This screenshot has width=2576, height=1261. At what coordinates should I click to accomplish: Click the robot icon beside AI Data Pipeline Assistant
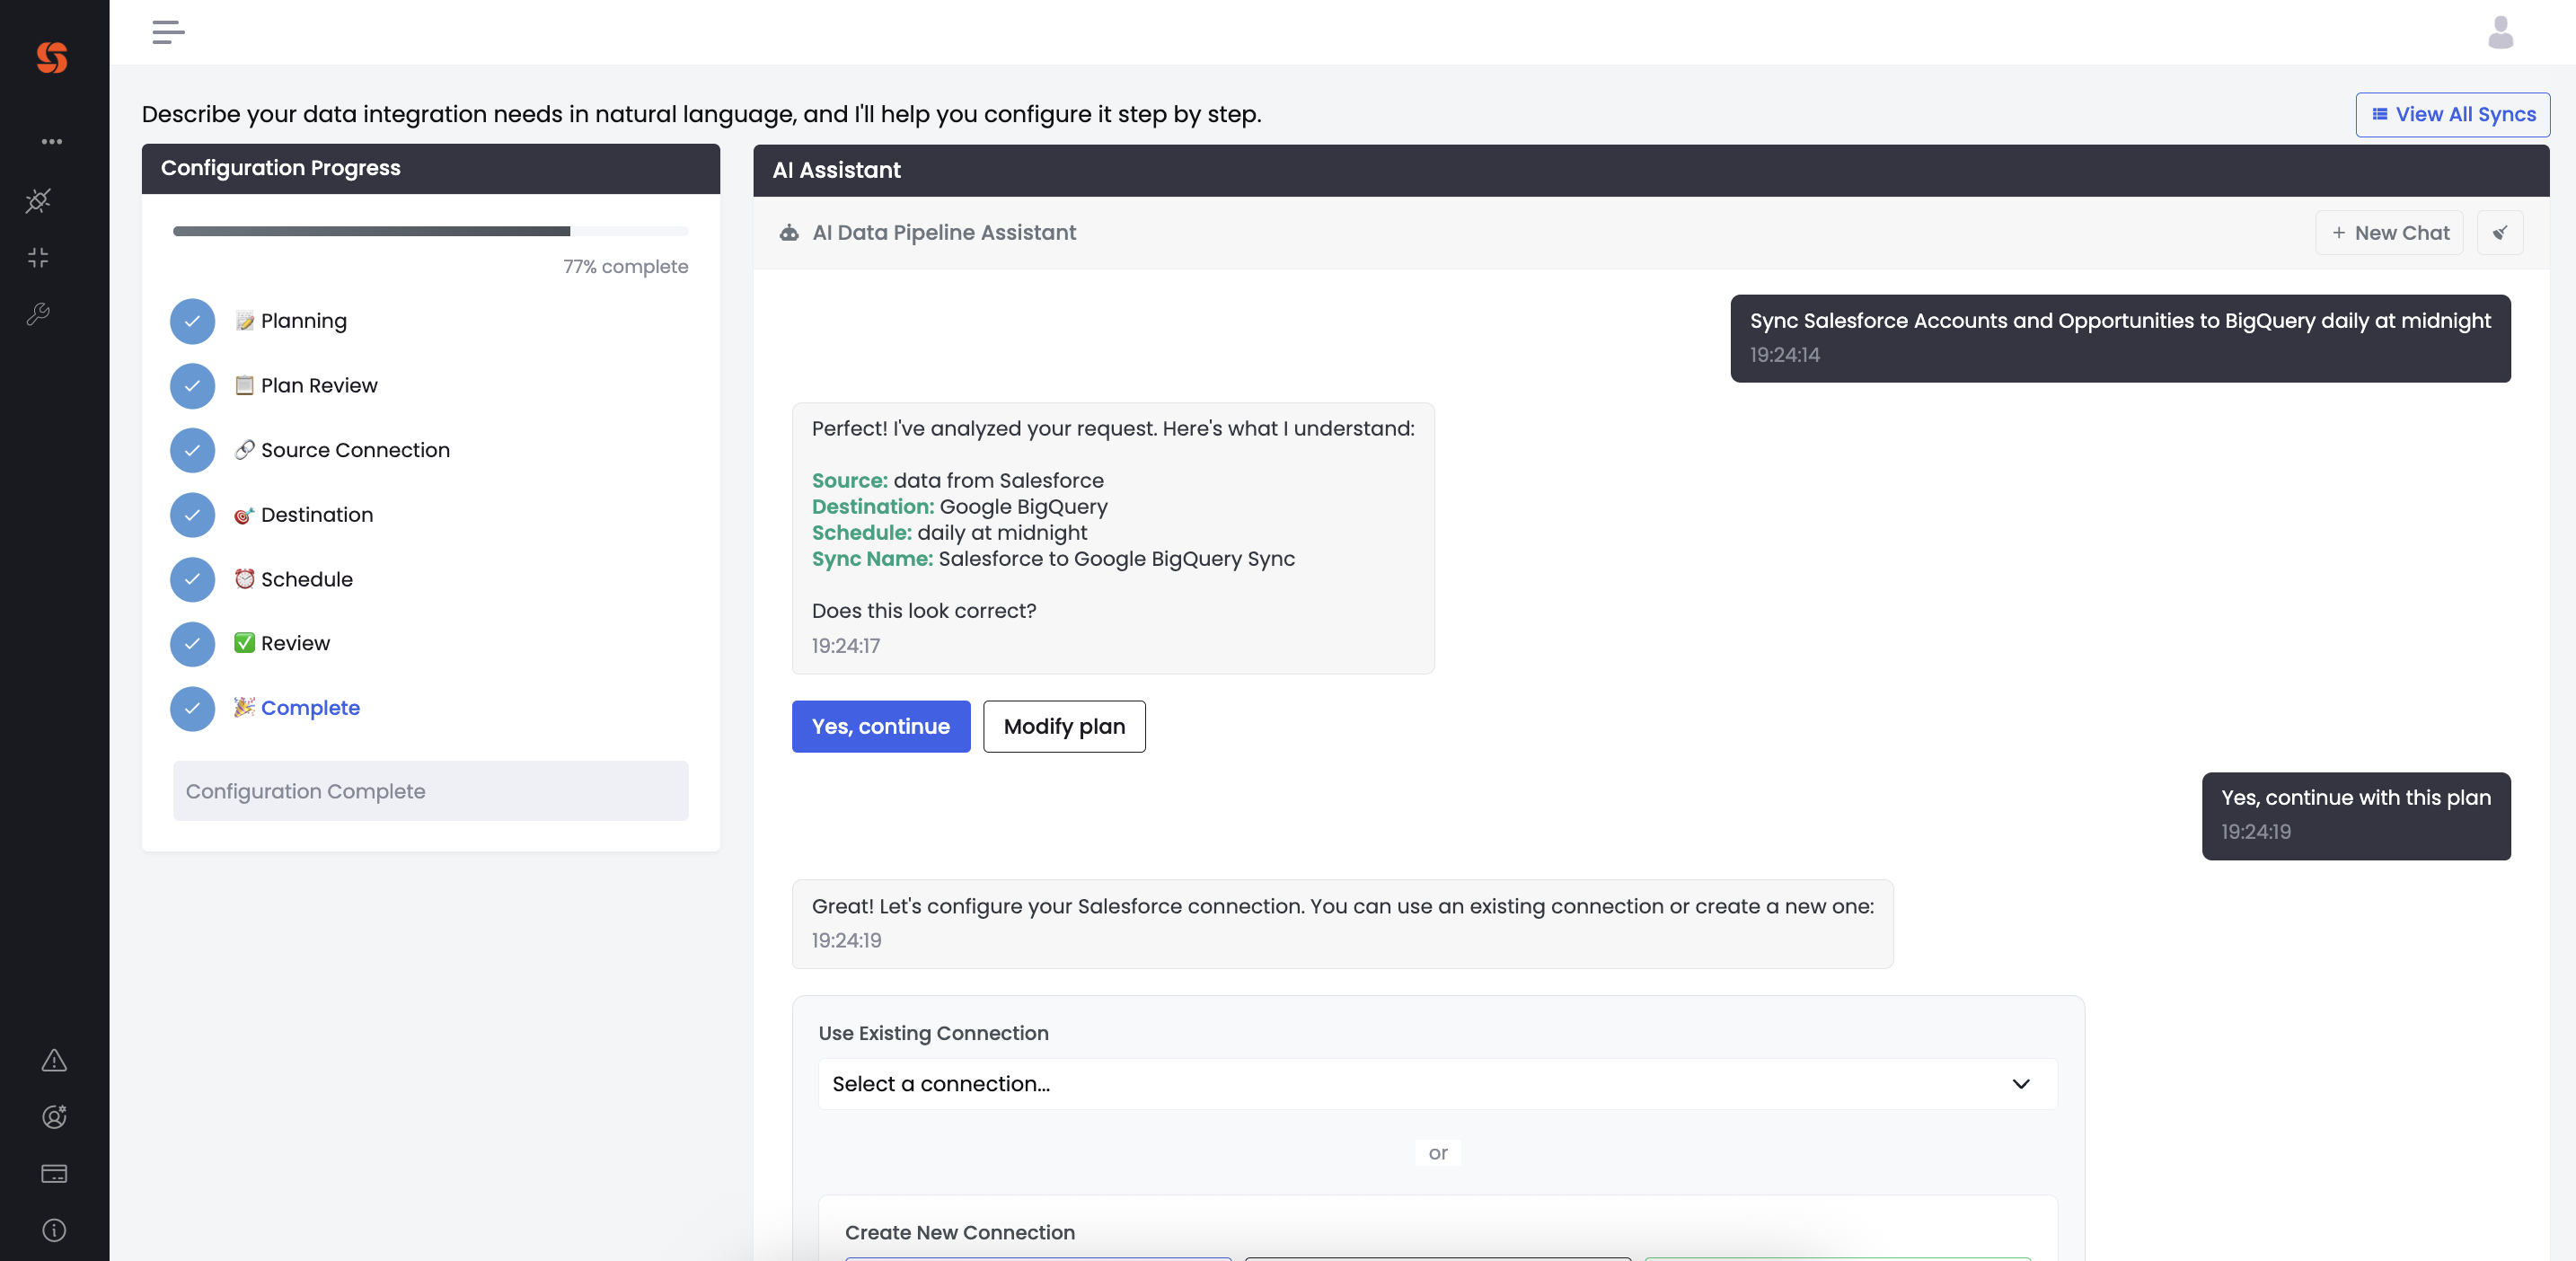[789, 233]
